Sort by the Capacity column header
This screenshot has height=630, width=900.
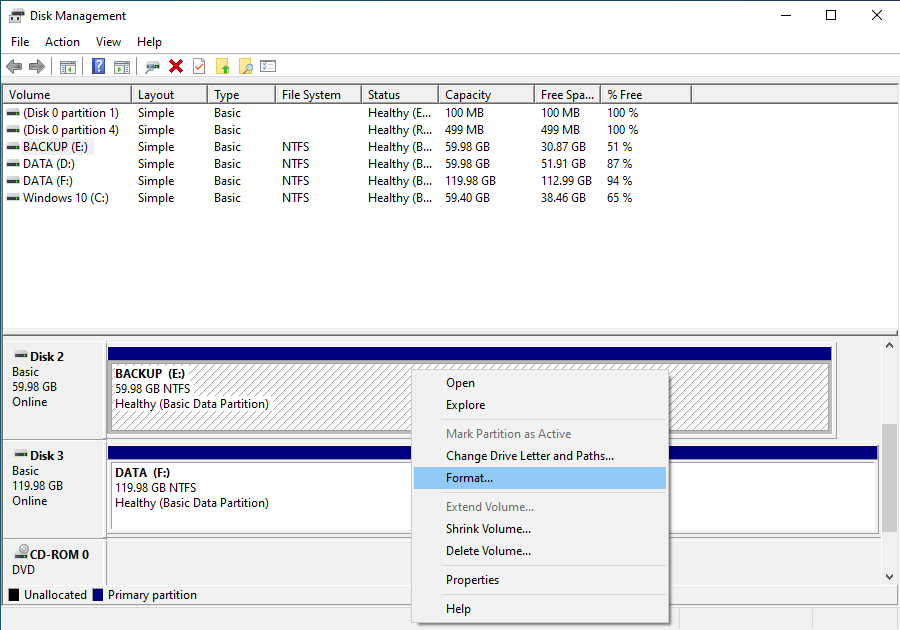(468, 95)
